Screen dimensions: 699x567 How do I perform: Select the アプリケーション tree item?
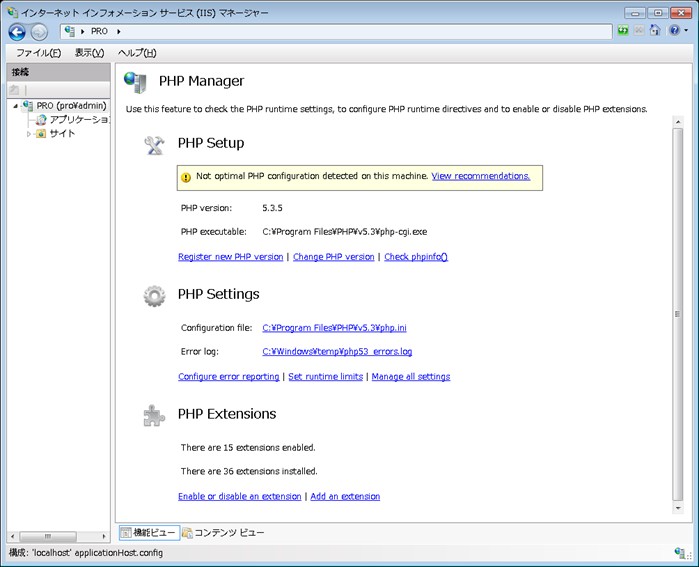(x=79, y=119)
